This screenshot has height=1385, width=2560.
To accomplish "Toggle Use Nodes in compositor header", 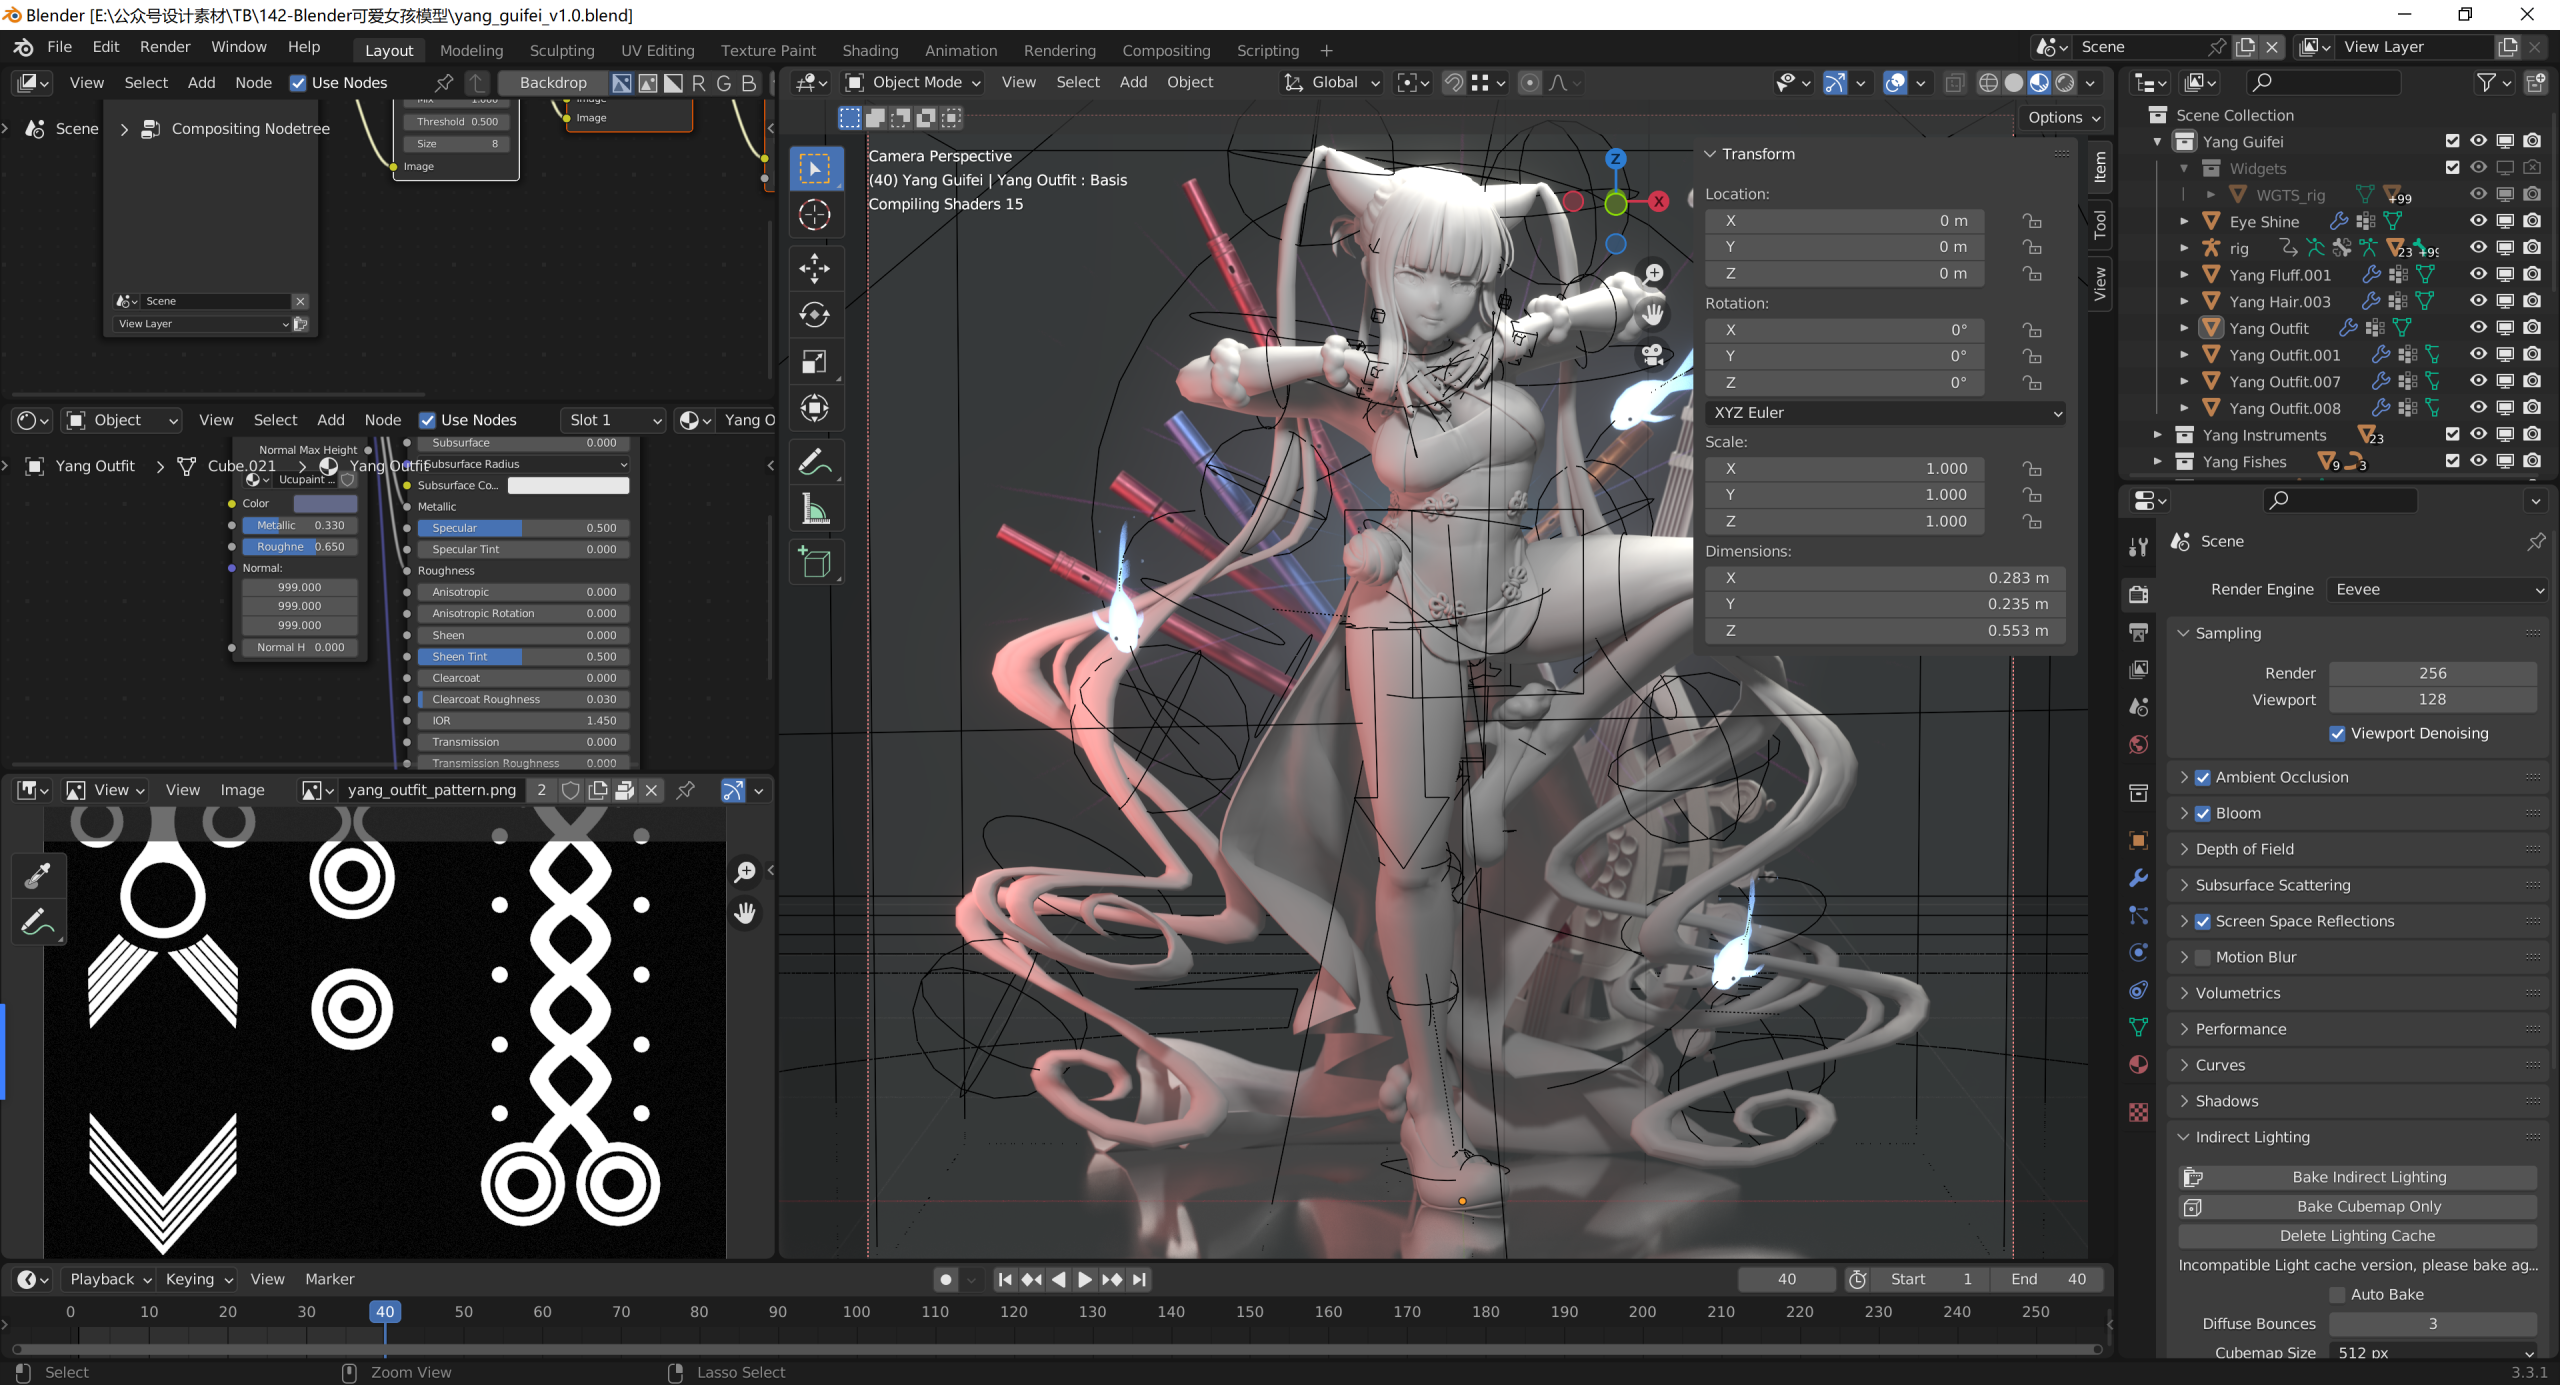I will (298, 83).
